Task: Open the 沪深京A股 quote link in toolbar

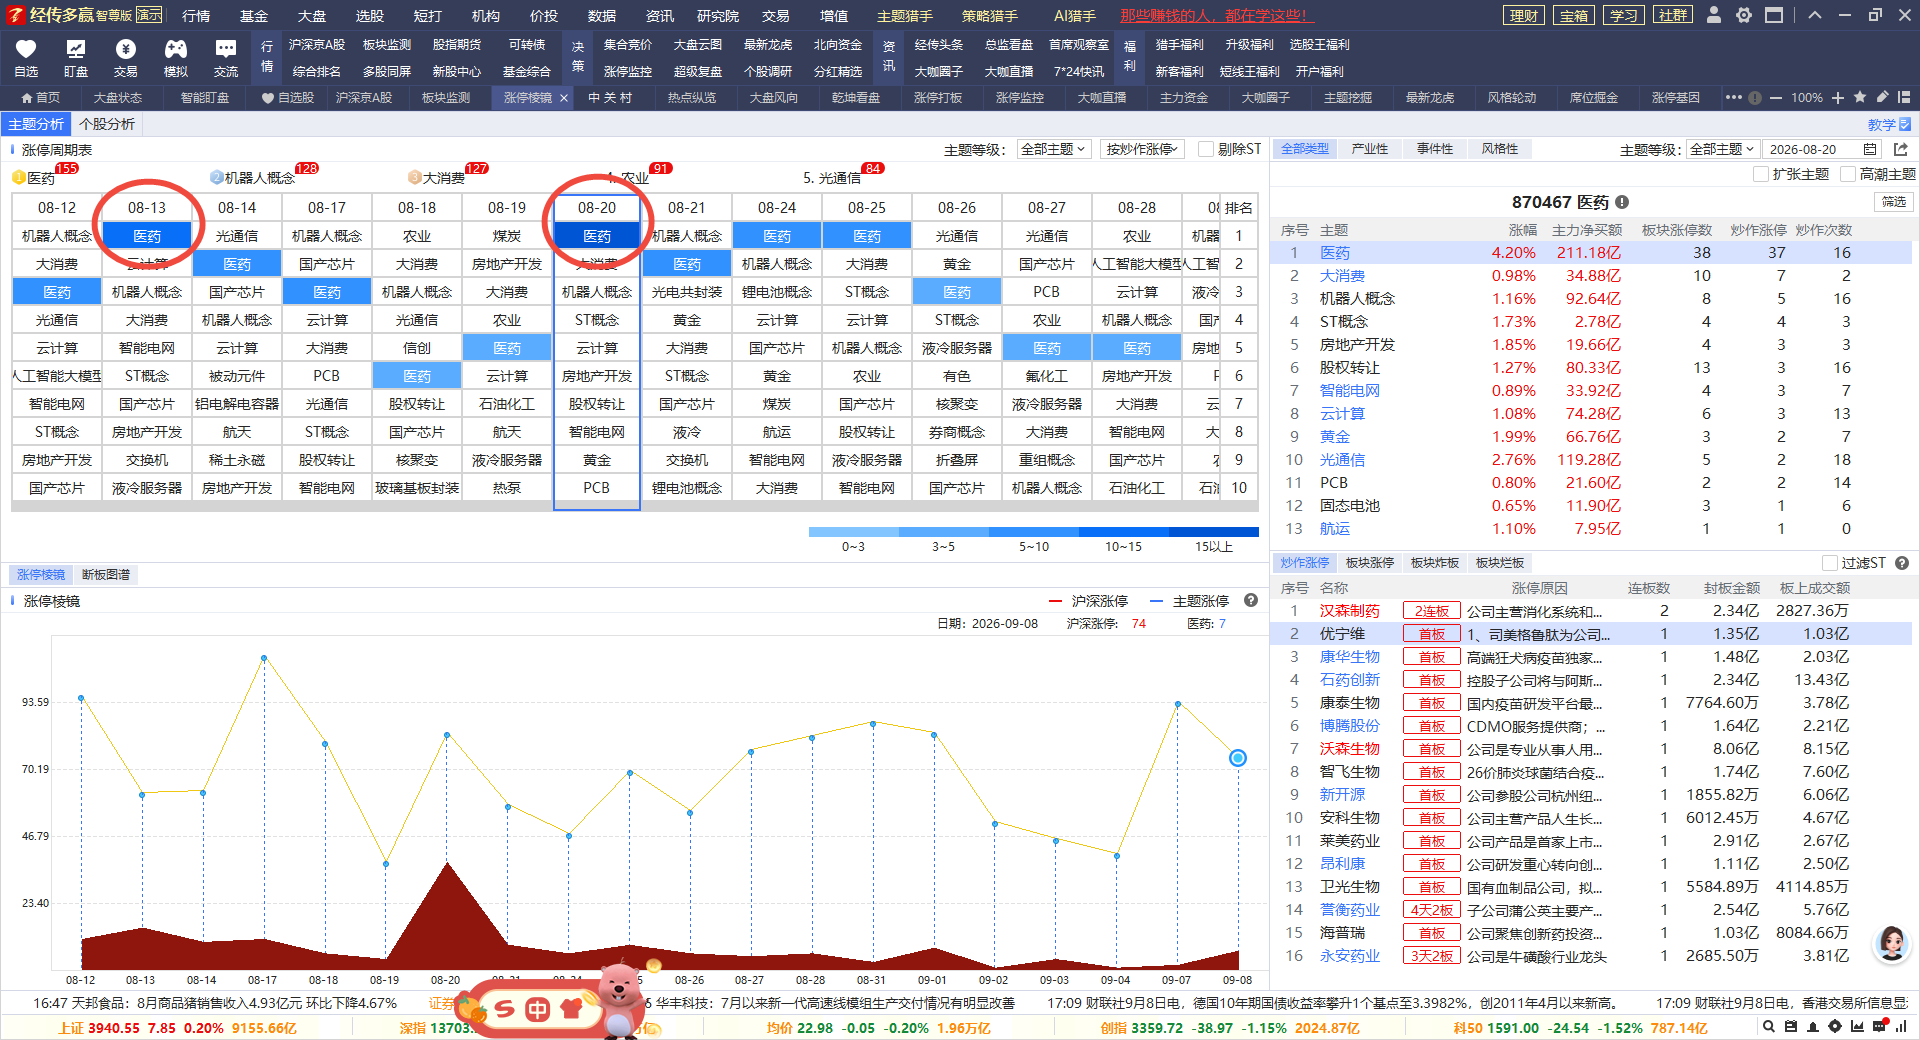Action: [317, 45]
